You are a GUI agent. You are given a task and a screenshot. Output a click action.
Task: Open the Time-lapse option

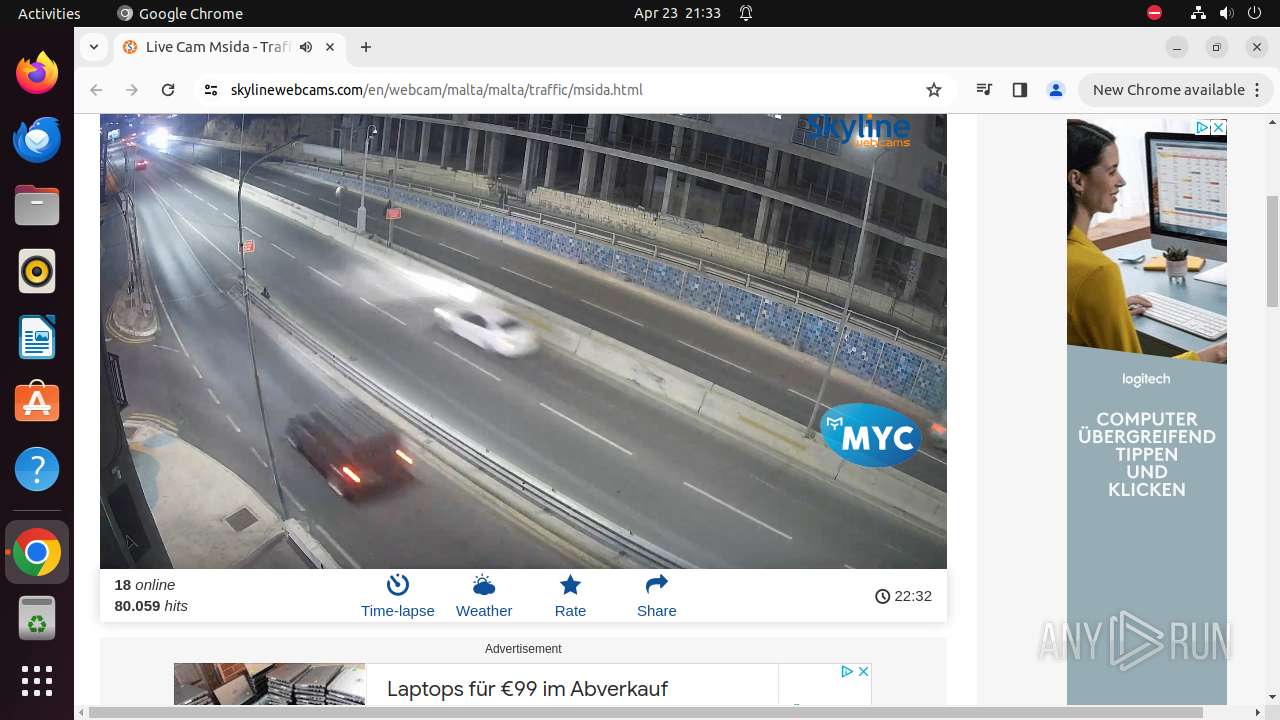(398, 596)
